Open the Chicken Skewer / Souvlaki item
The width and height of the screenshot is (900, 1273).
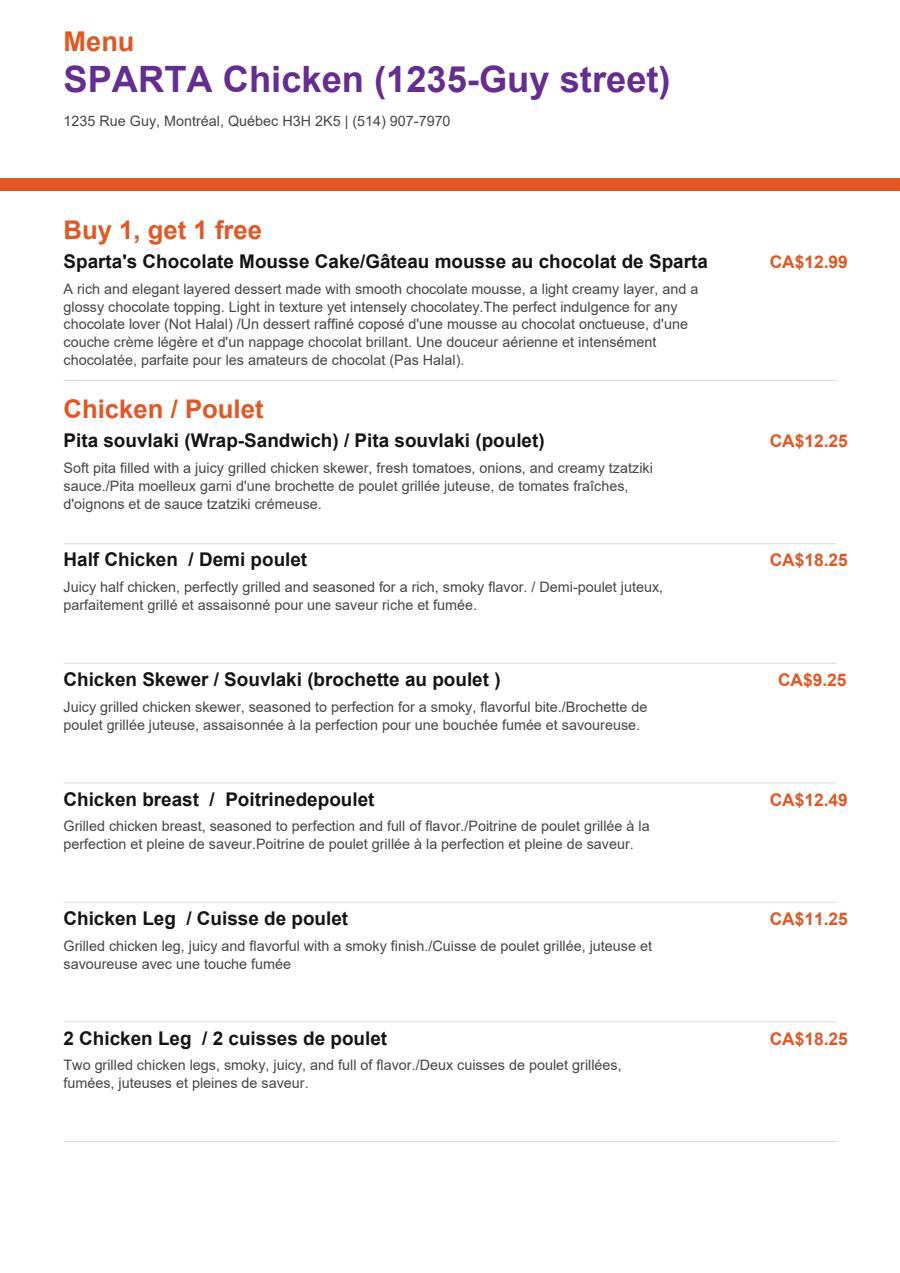pyautogui.click(x=282, y=680)
